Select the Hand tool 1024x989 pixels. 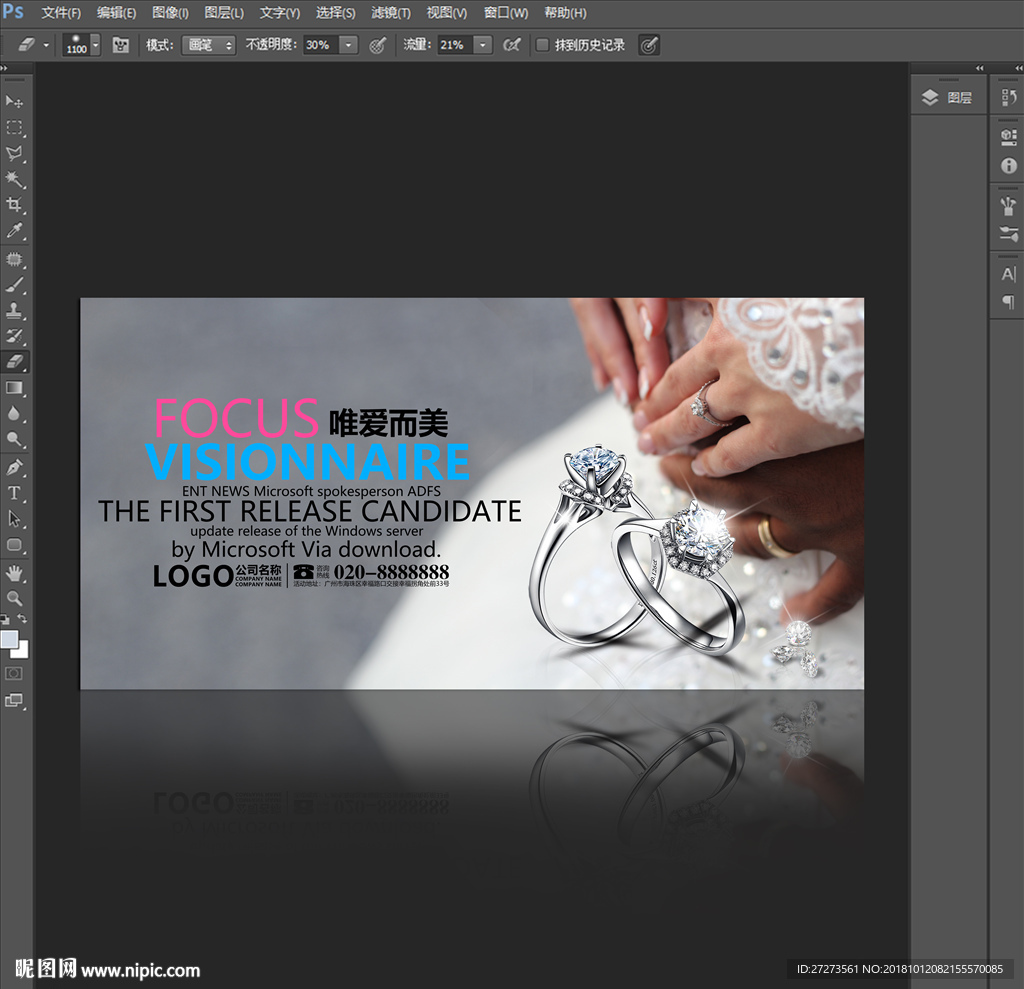pyautogui.click(x=14, y=573)
